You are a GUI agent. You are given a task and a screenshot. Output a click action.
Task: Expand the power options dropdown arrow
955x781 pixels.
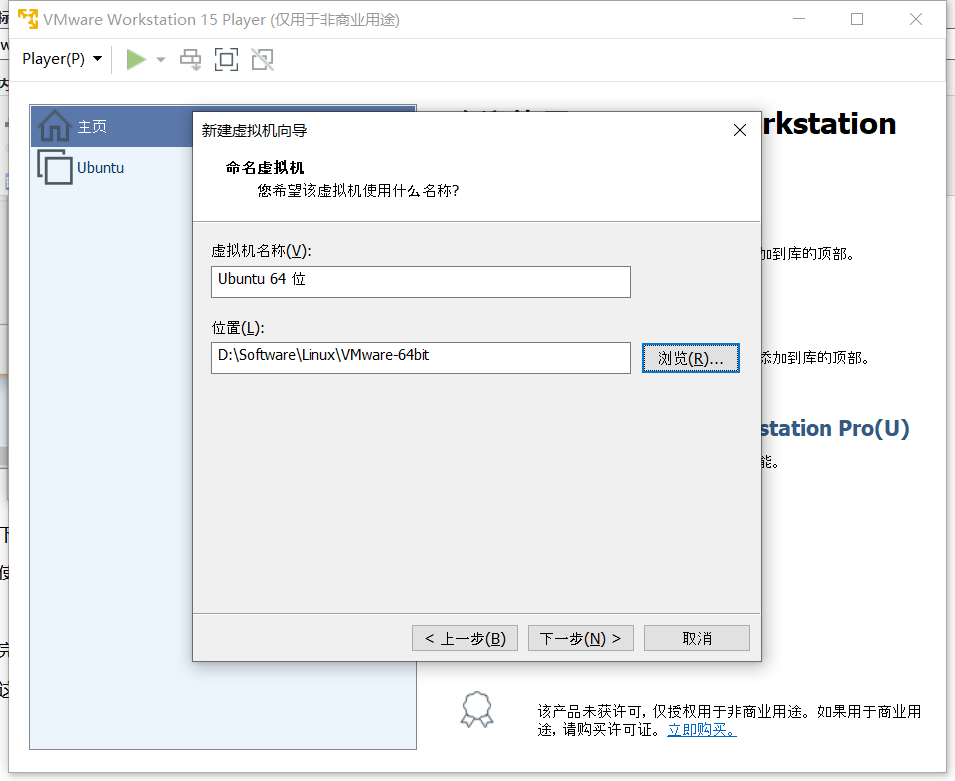(161, 60)
